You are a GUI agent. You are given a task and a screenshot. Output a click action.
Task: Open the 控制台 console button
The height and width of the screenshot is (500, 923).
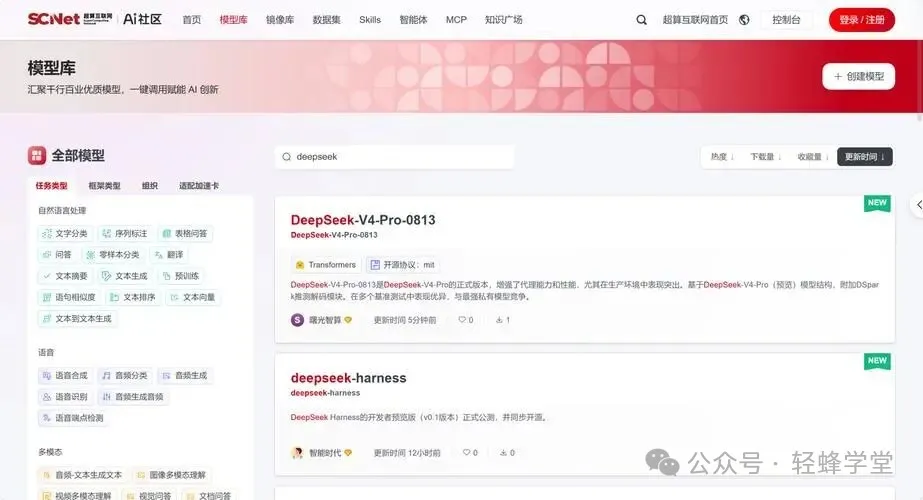pyautogui.click(x=786, y=19)
